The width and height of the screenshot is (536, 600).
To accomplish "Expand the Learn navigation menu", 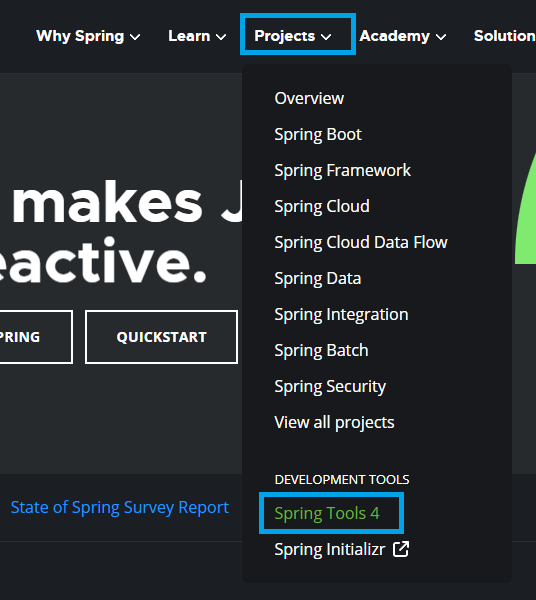I will (197, 36).
